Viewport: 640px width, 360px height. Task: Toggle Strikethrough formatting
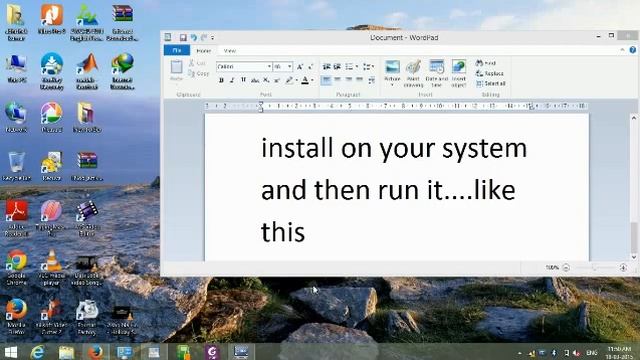coord(255,80)
